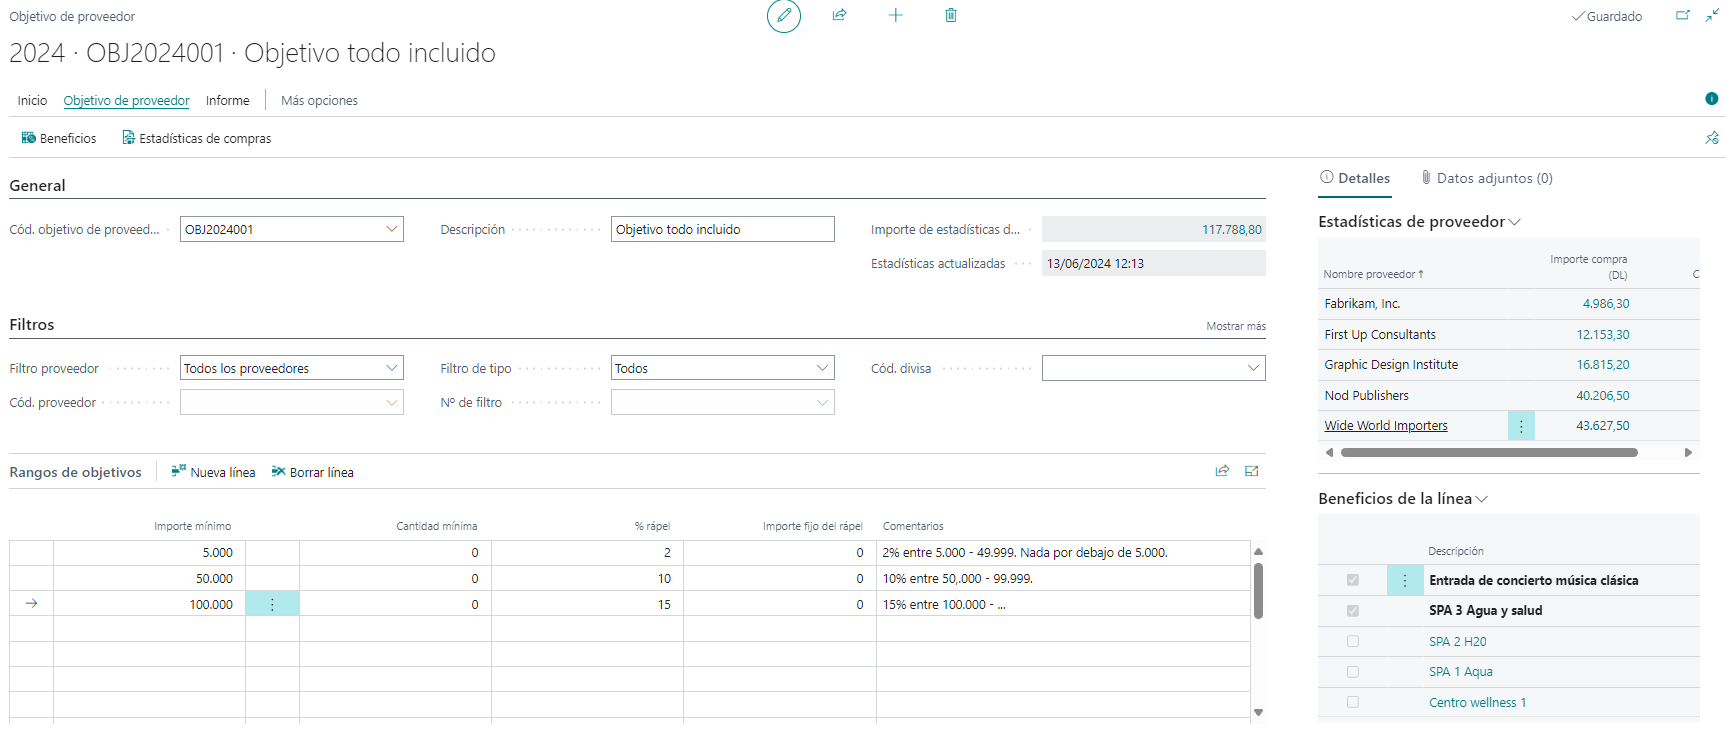This screenshot has height=741, width=1726.
Task: Click importe estadísticas value 117.788,80
Action: tap(1231, 229)
